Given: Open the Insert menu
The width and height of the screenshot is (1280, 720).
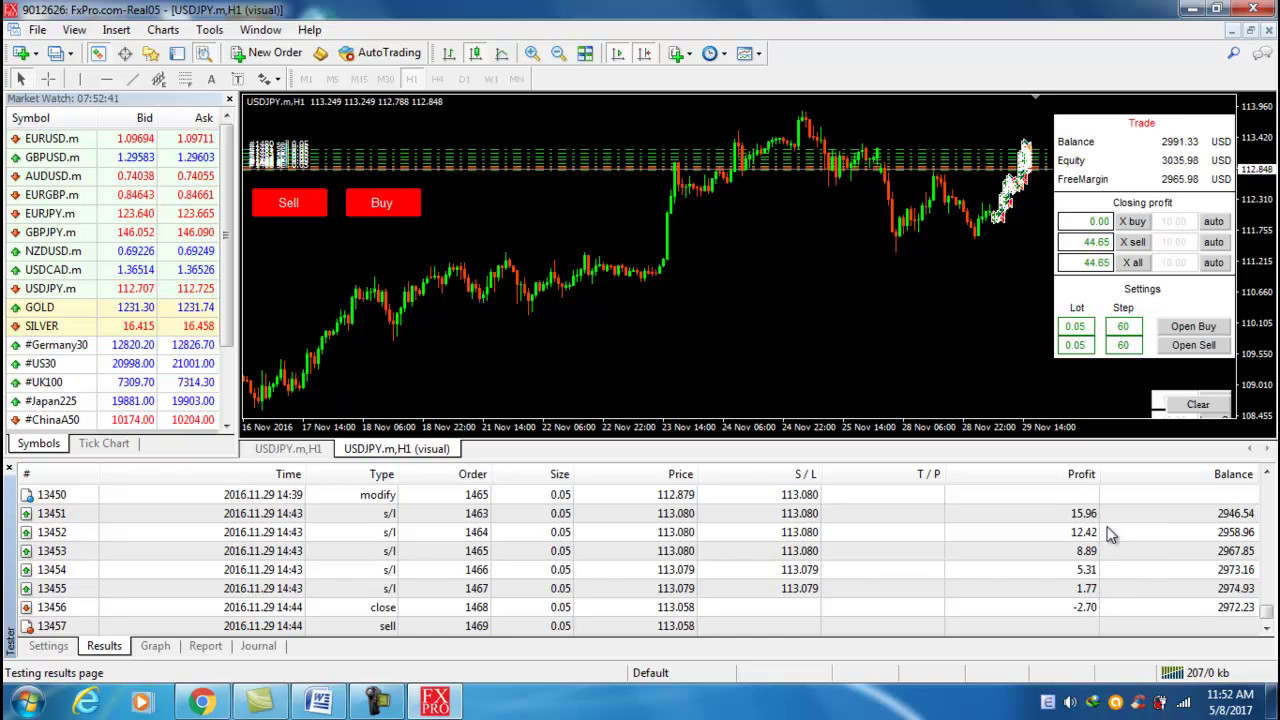Looking at the screenshot, I should tap(116, 30).
